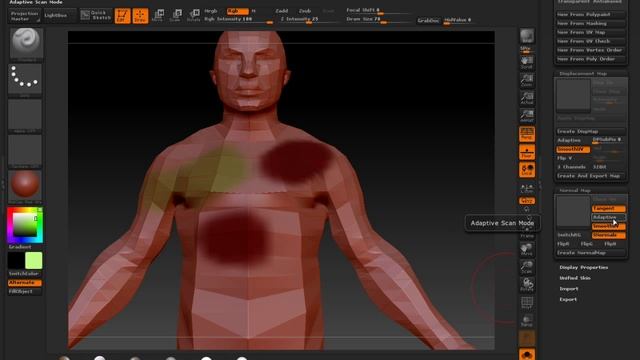
Task: Activate Quick Sketch
Action: tap(96, 16)
